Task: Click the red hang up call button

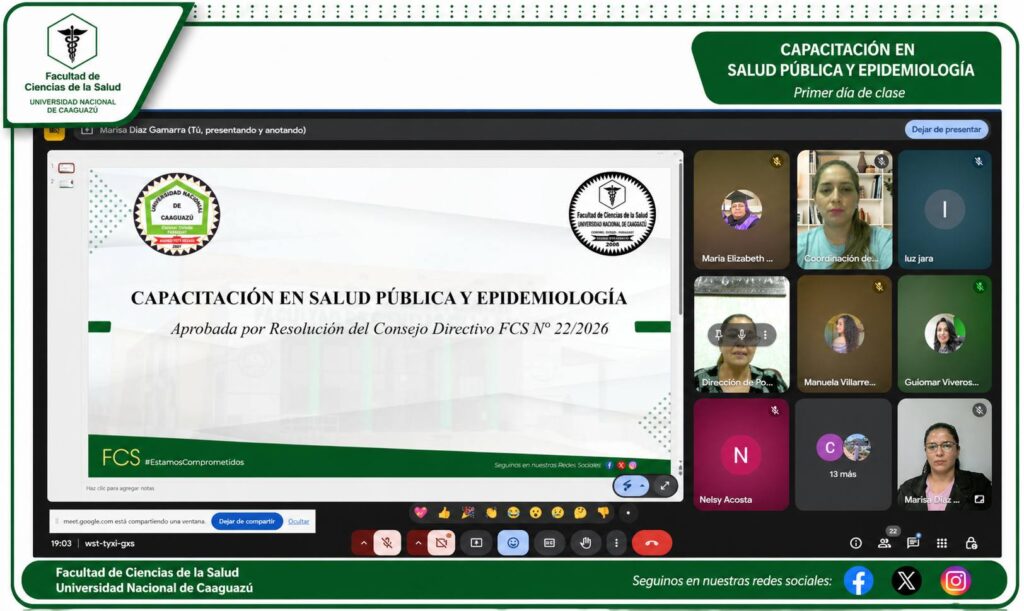Action: 651,543
